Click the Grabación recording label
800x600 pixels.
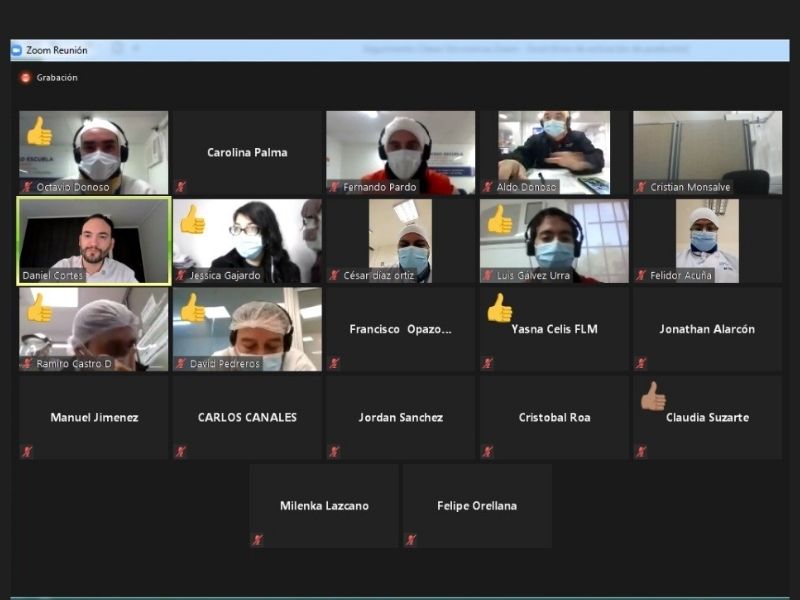(x=57, y=78)
